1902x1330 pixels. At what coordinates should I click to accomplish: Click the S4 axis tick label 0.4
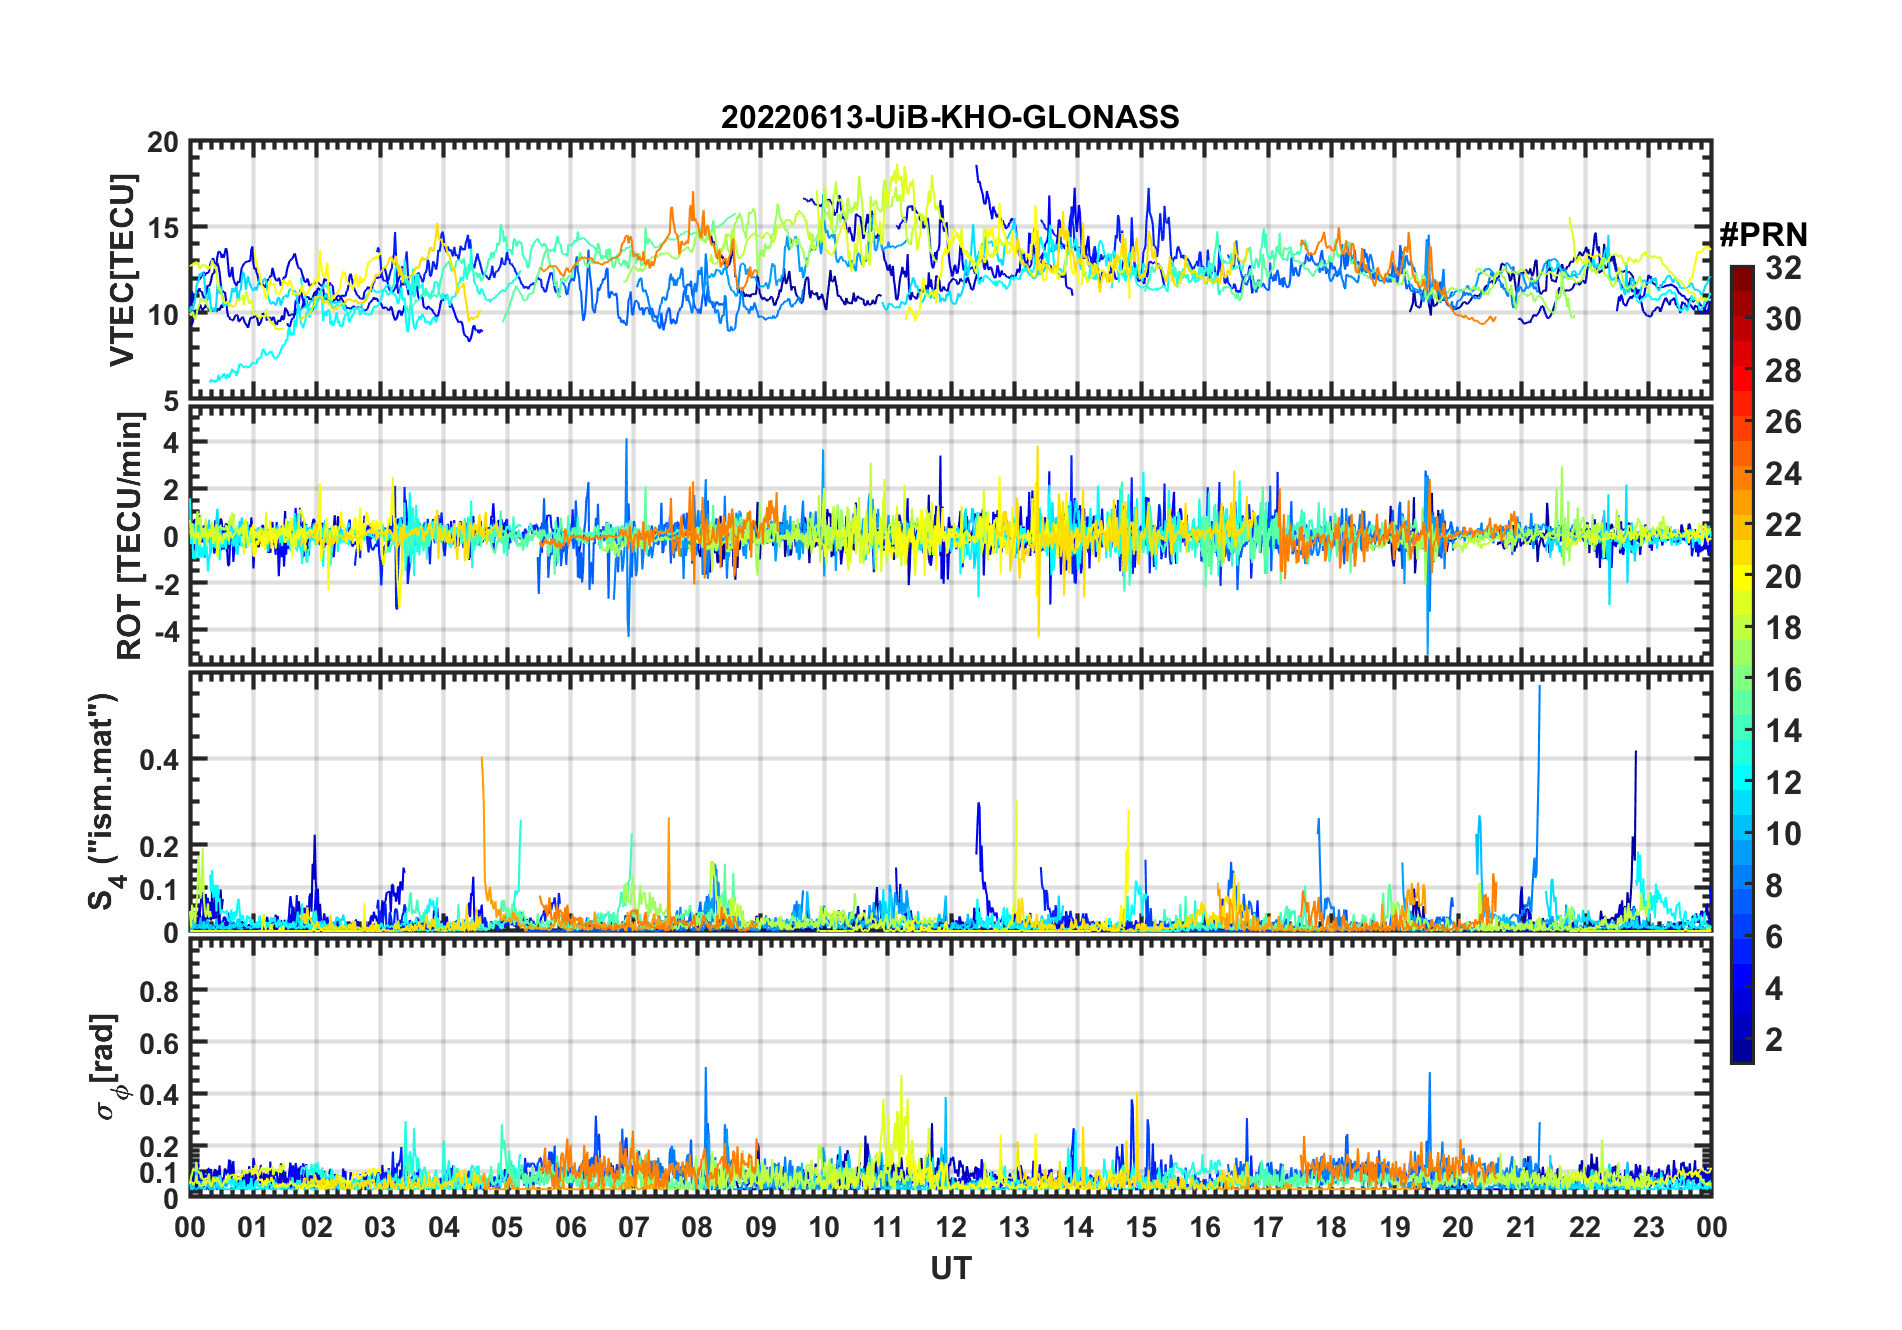click(x=160, y=760)
